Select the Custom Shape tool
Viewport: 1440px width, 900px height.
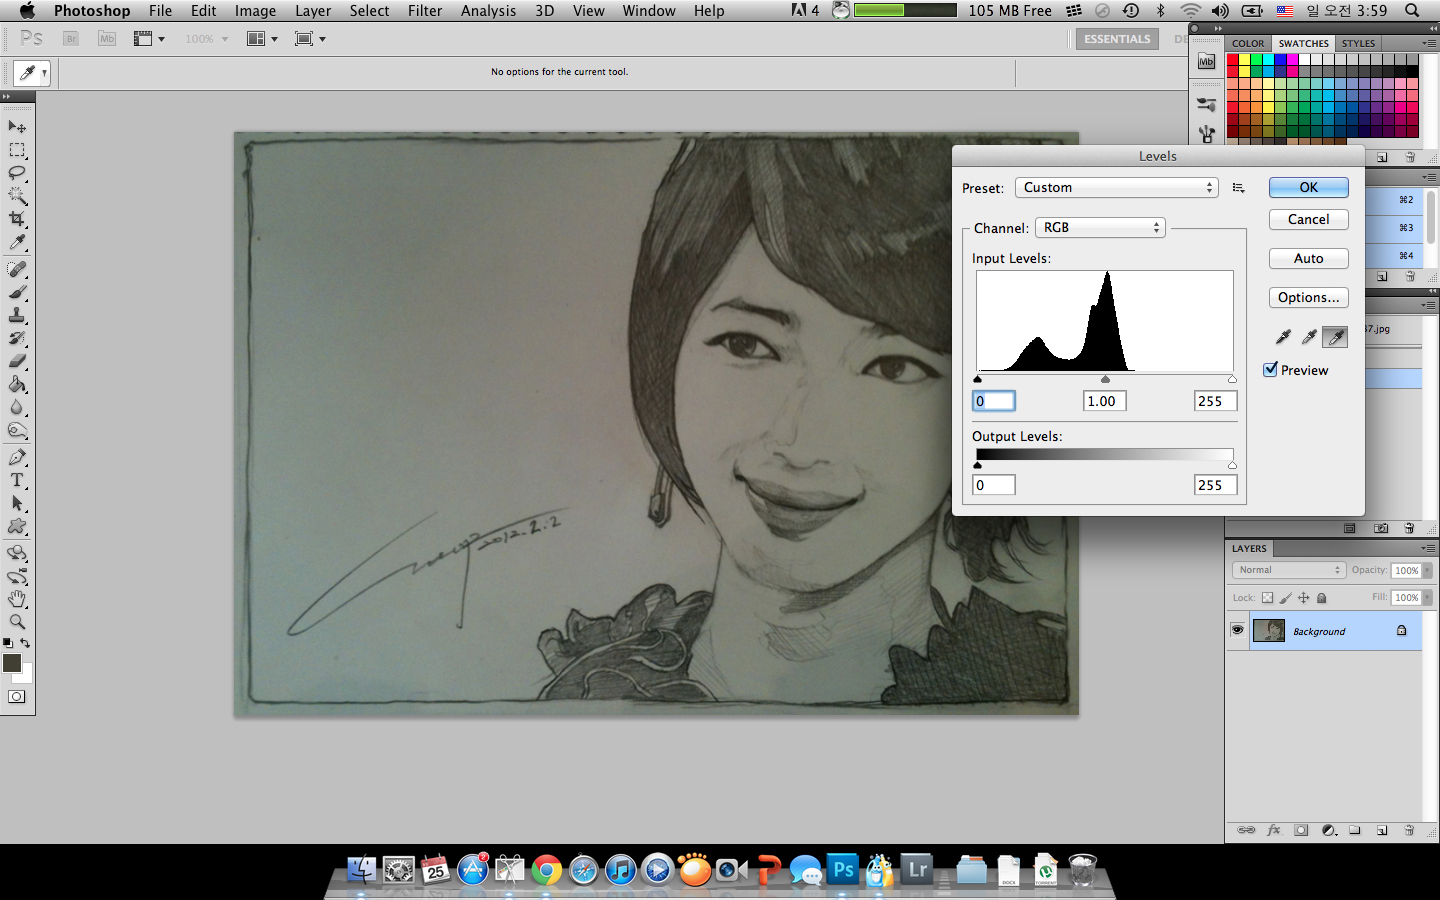tap(17, 526)
